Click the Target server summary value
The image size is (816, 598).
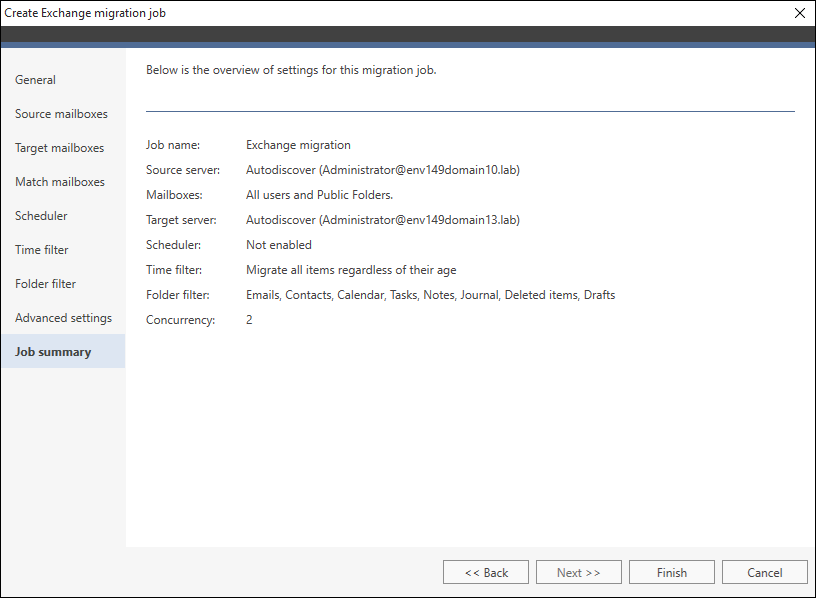coord(383,219)
